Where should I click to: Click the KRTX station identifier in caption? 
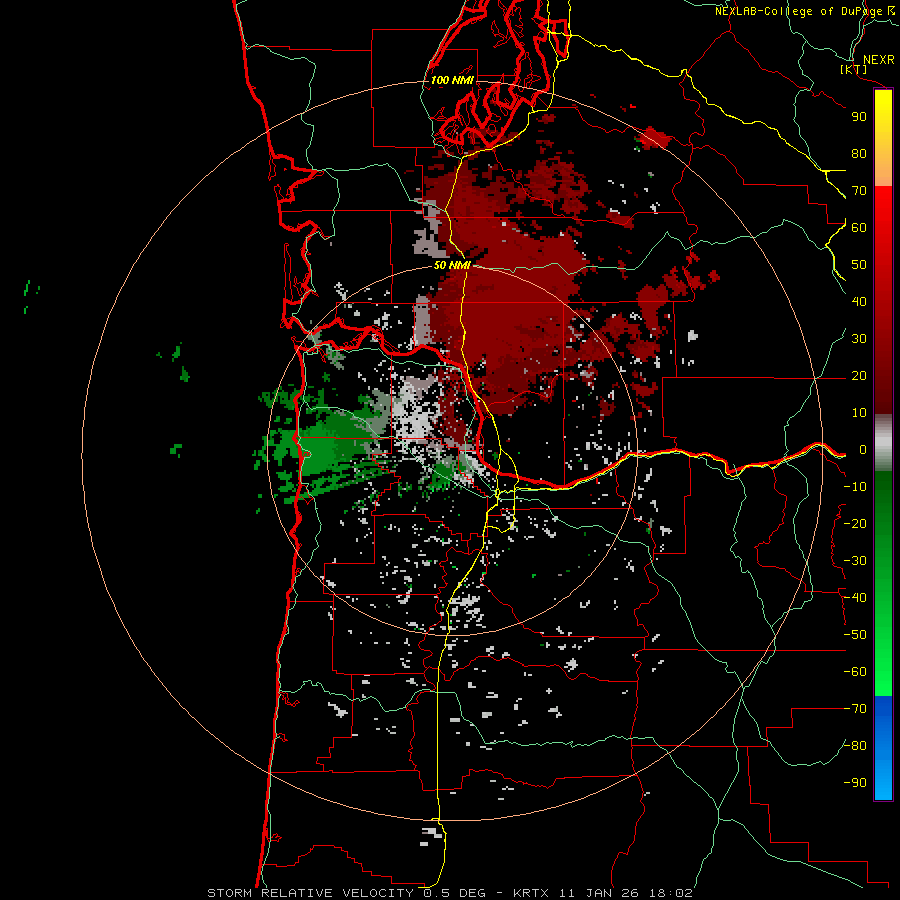(531, 893)
